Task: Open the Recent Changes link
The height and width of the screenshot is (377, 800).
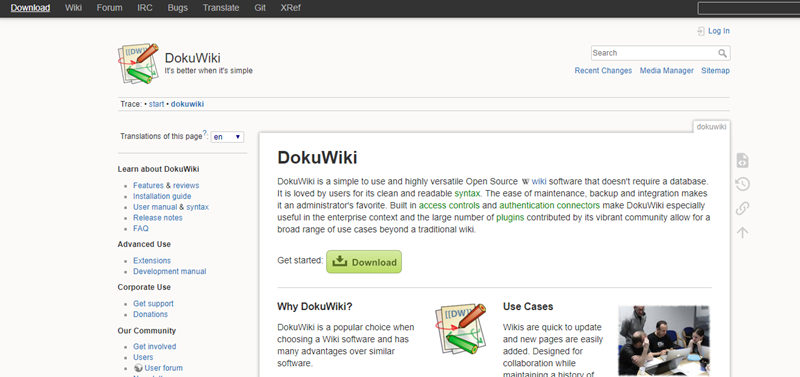Action: [x=603, y=71]
